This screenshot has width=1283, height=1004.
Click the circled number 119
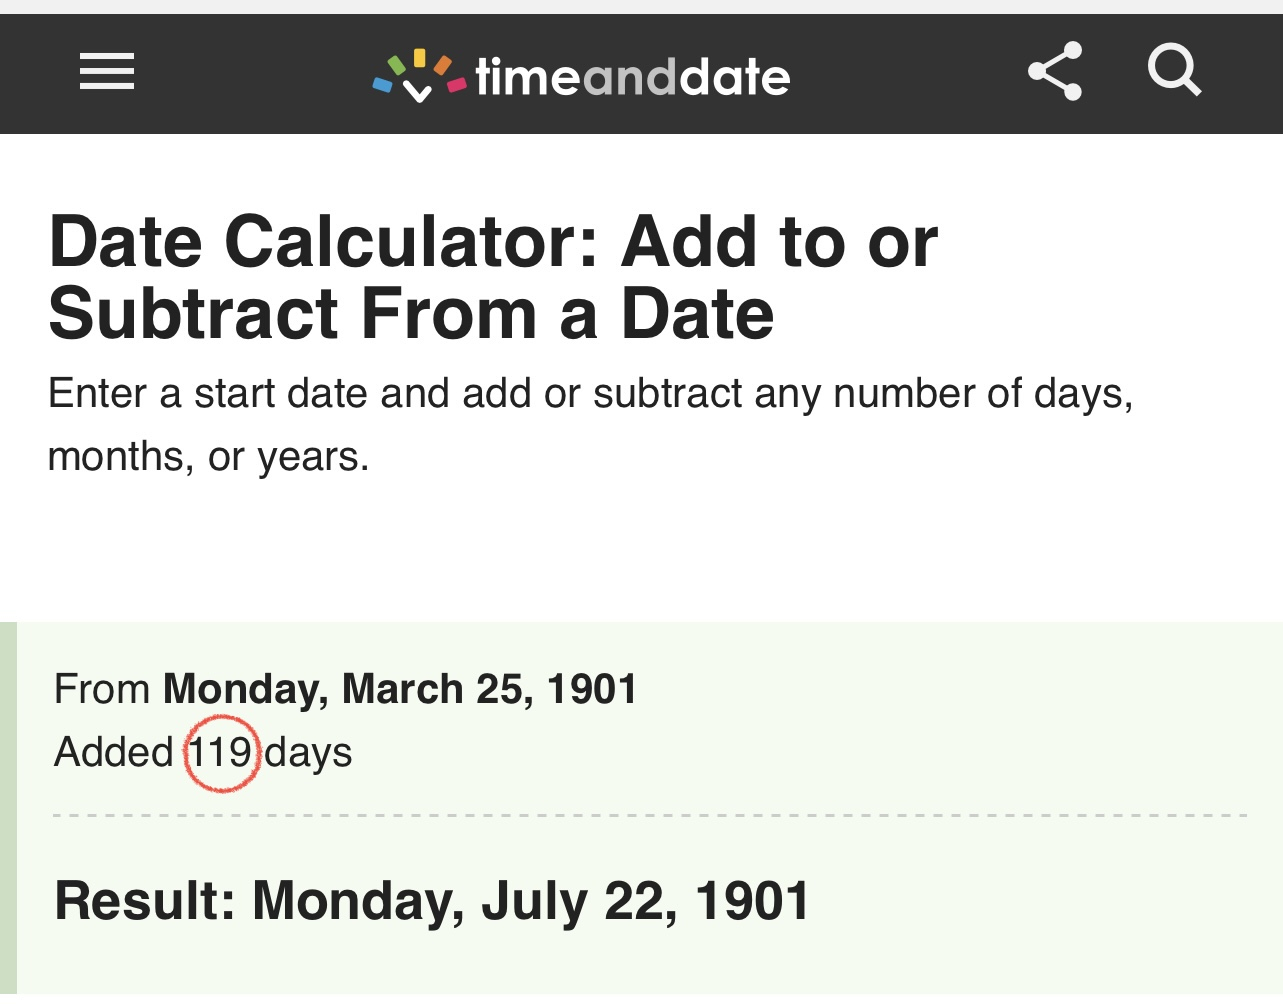(x=221, y=753)
